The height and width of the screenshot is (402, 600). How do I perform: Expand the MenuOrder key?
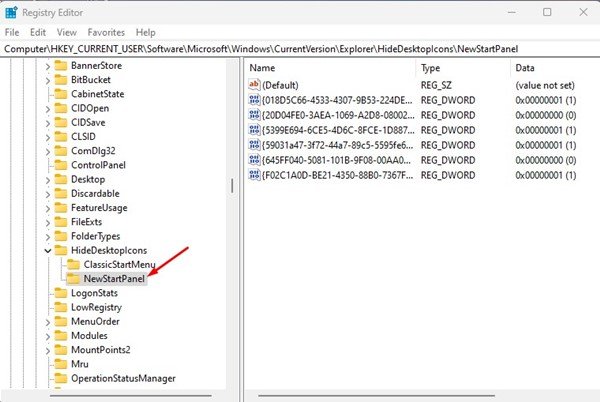tap(47, 322)
